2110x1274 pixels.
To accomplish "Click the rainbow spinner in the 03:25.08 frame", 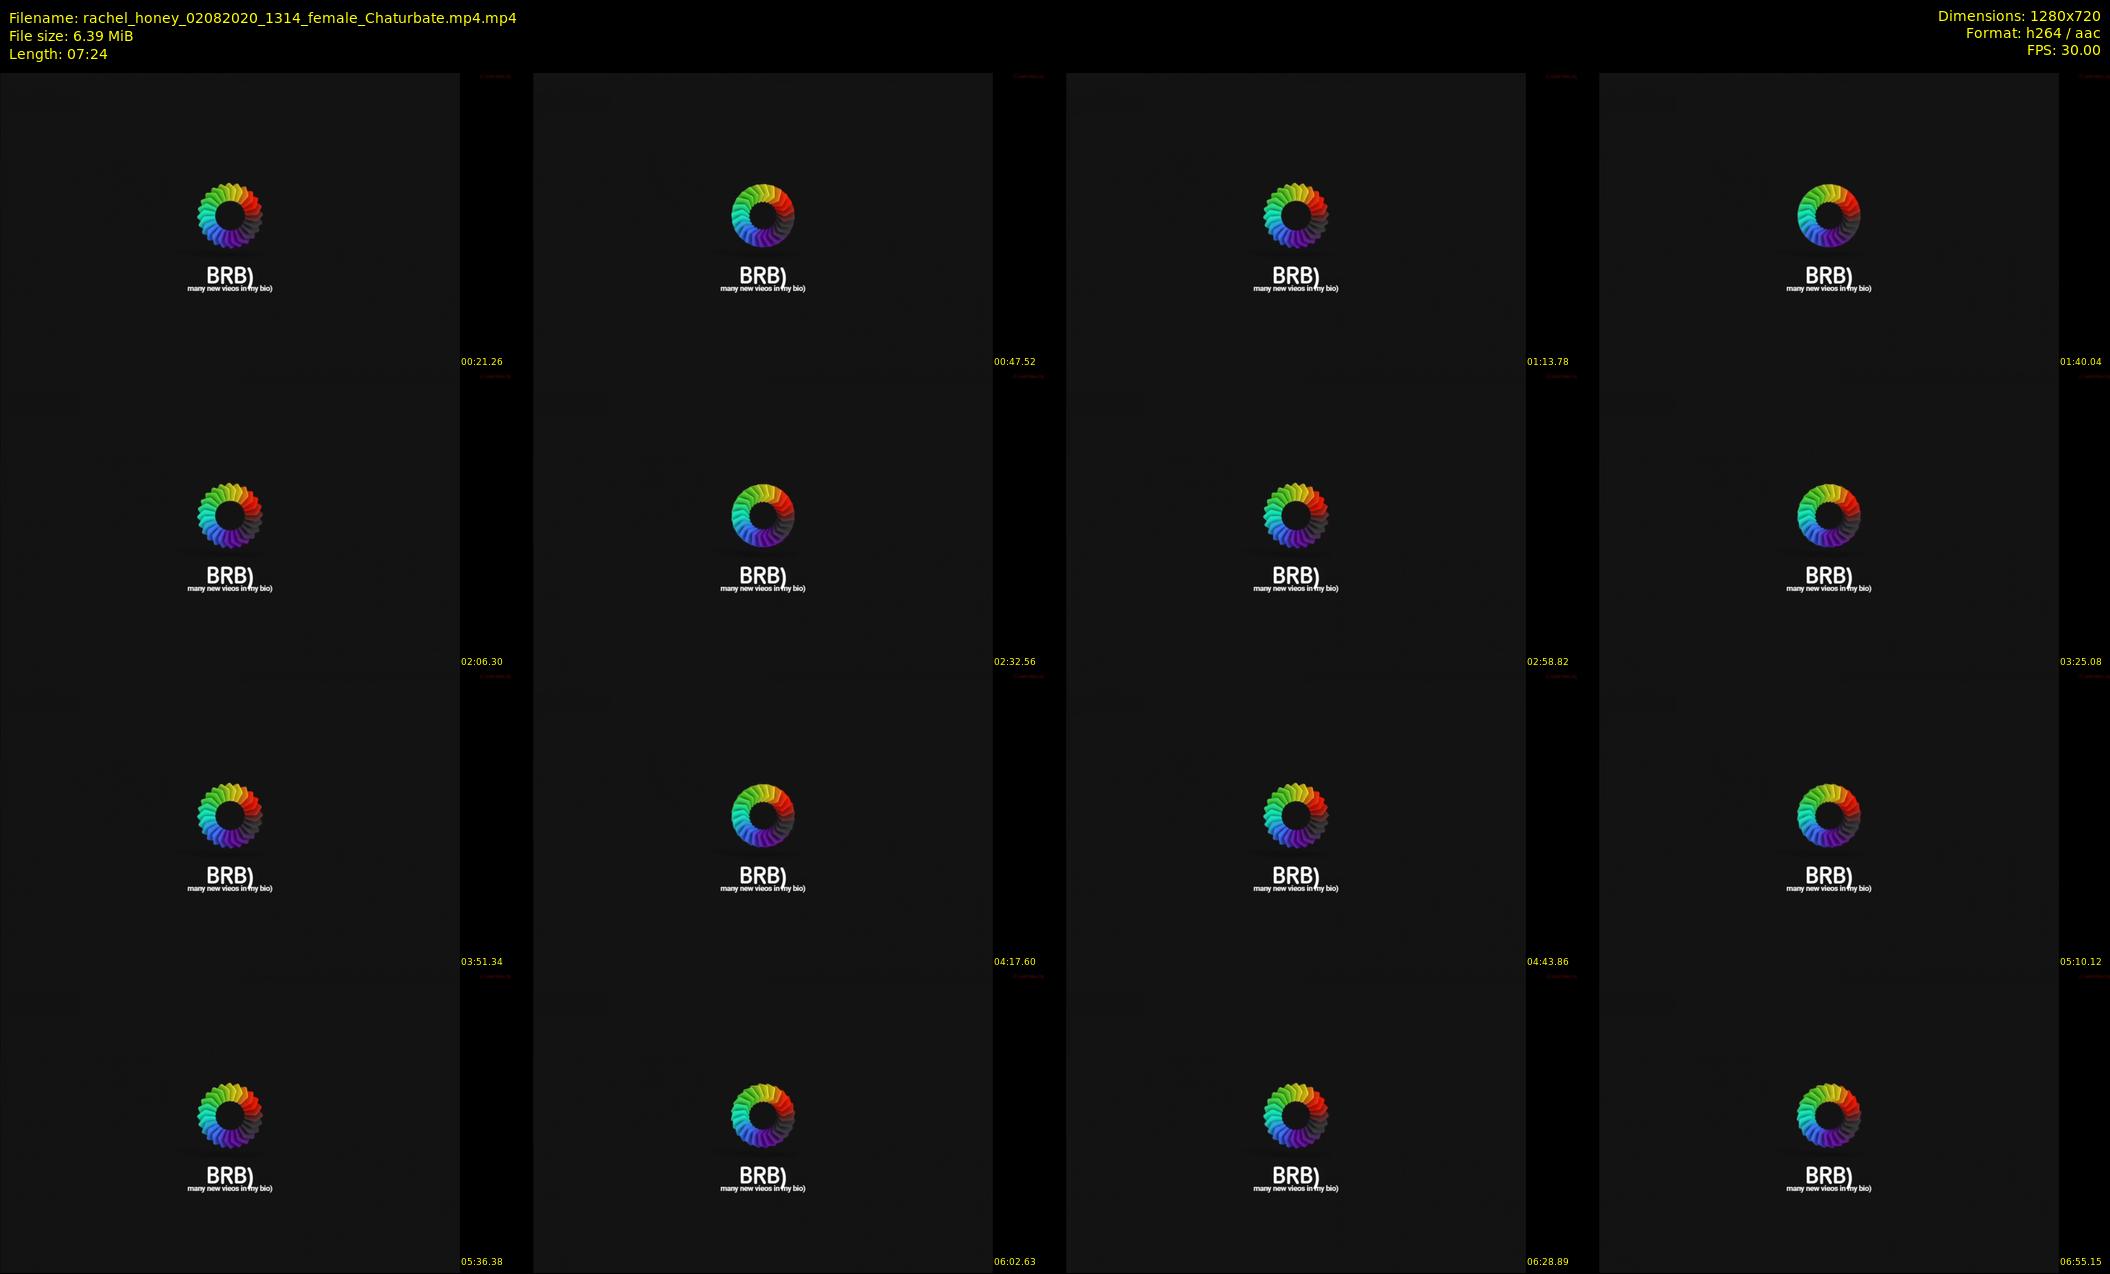I will coord(1829,515).
